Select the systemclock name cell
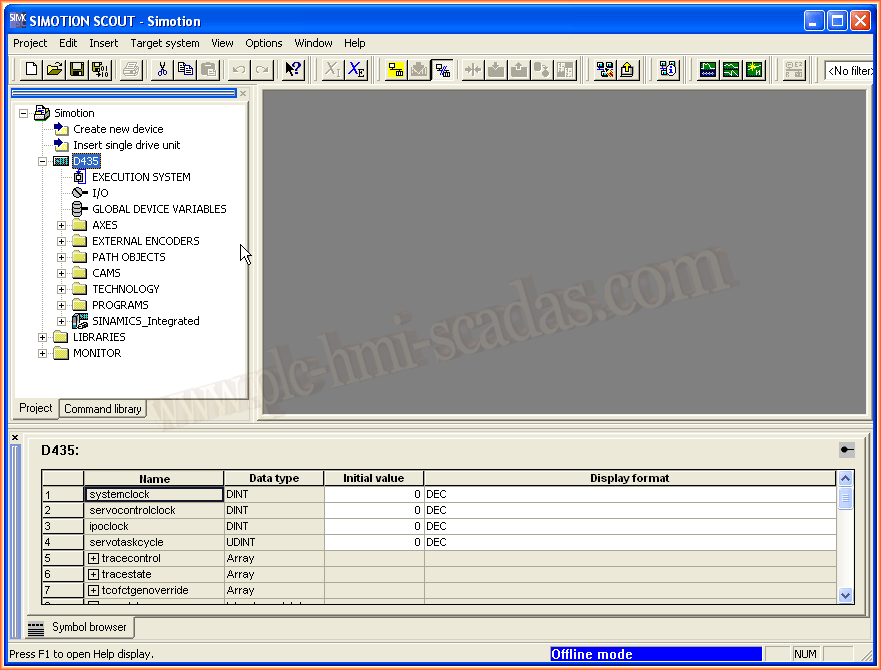881x670 pixels. point(154,494)
